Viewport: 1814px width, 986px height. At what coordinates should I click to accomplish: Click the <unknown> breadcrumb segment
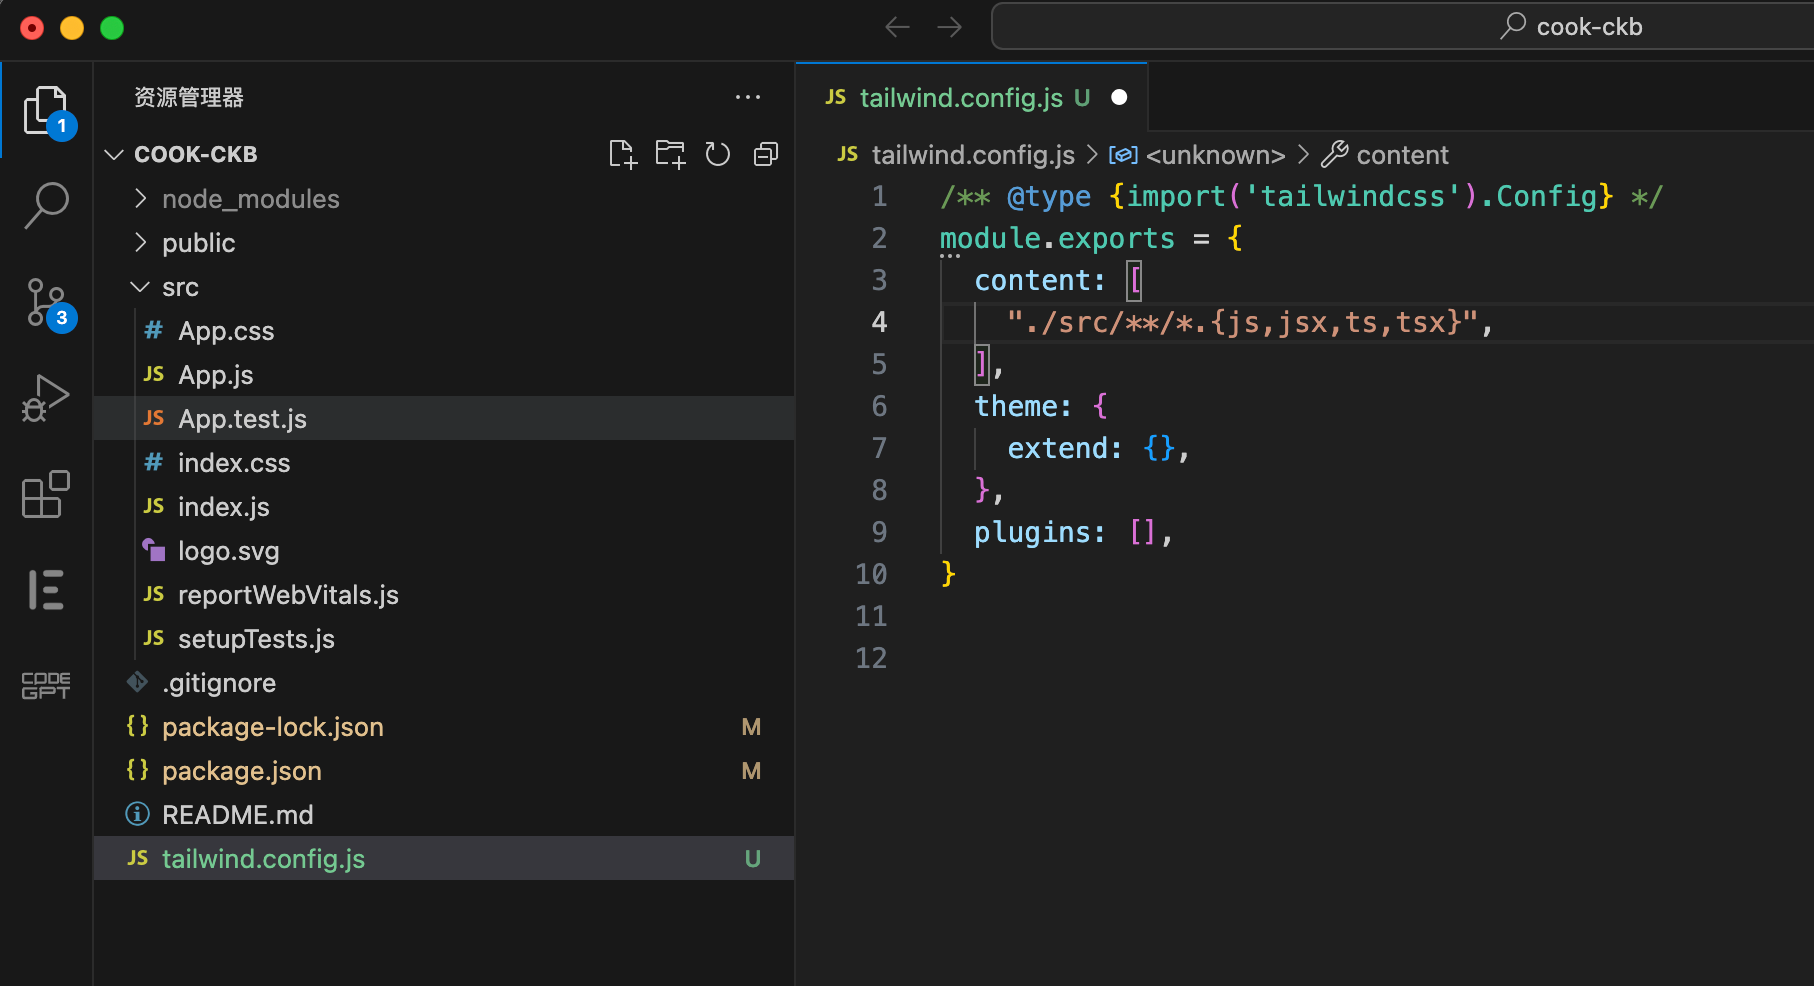click(x=1215, y=155)
